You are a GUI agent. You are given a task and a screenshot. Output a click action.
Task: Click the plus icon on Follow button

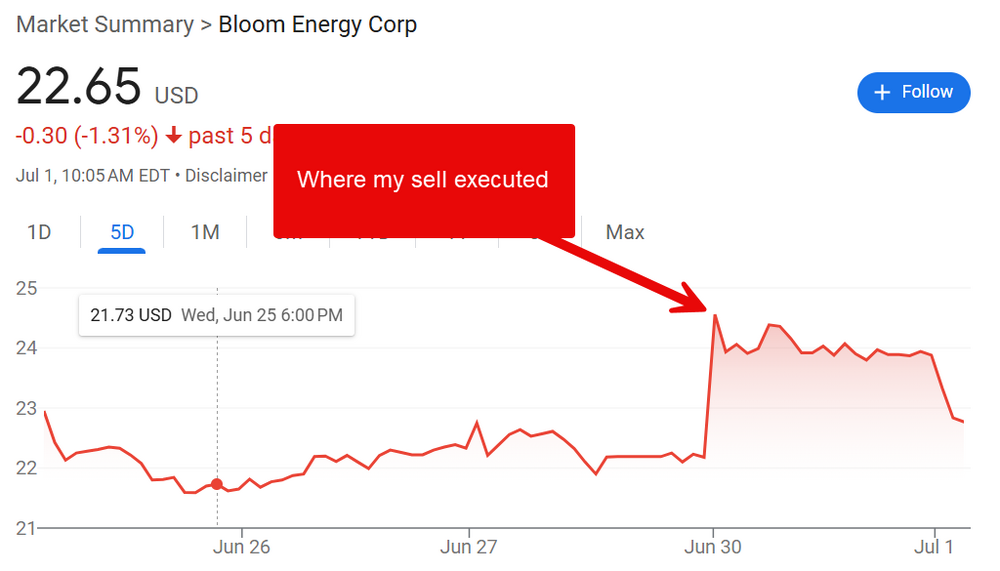(882, 92)
